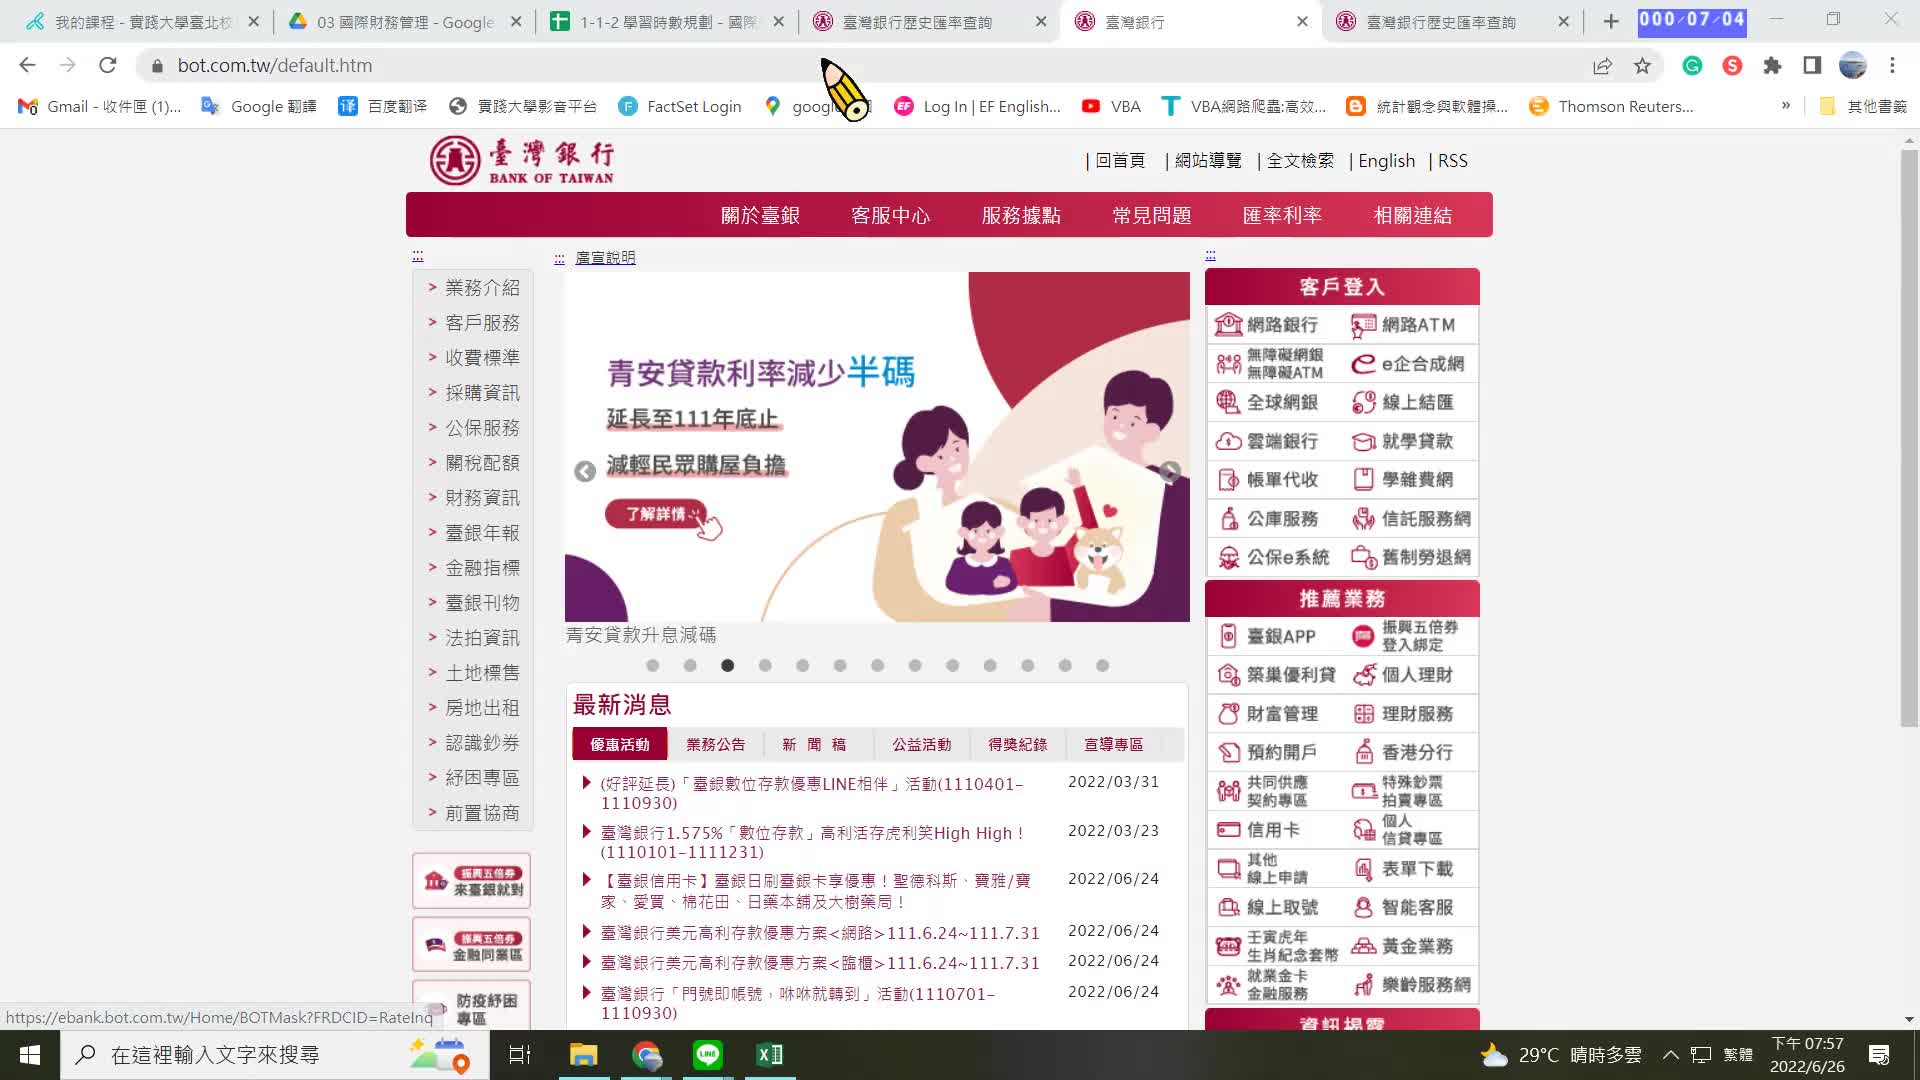Switch to English site version
This screenshot has height=1080, width=1920.
(1386, 161)
